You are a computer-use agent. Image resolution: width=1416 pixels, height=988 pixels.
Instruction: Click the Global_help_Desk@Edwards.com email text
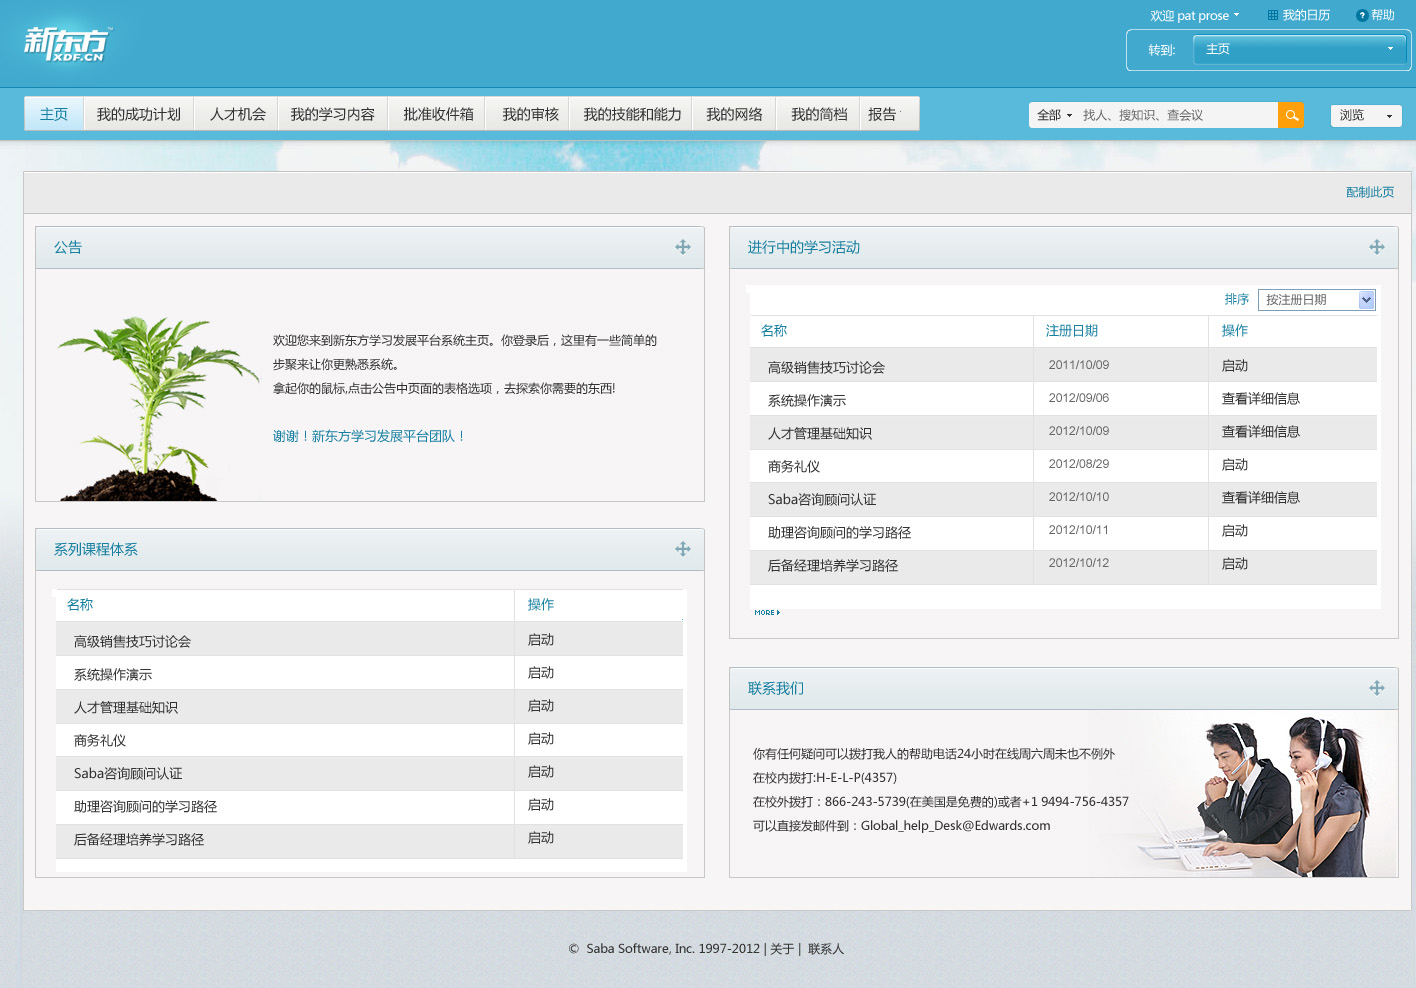point(955,826)
